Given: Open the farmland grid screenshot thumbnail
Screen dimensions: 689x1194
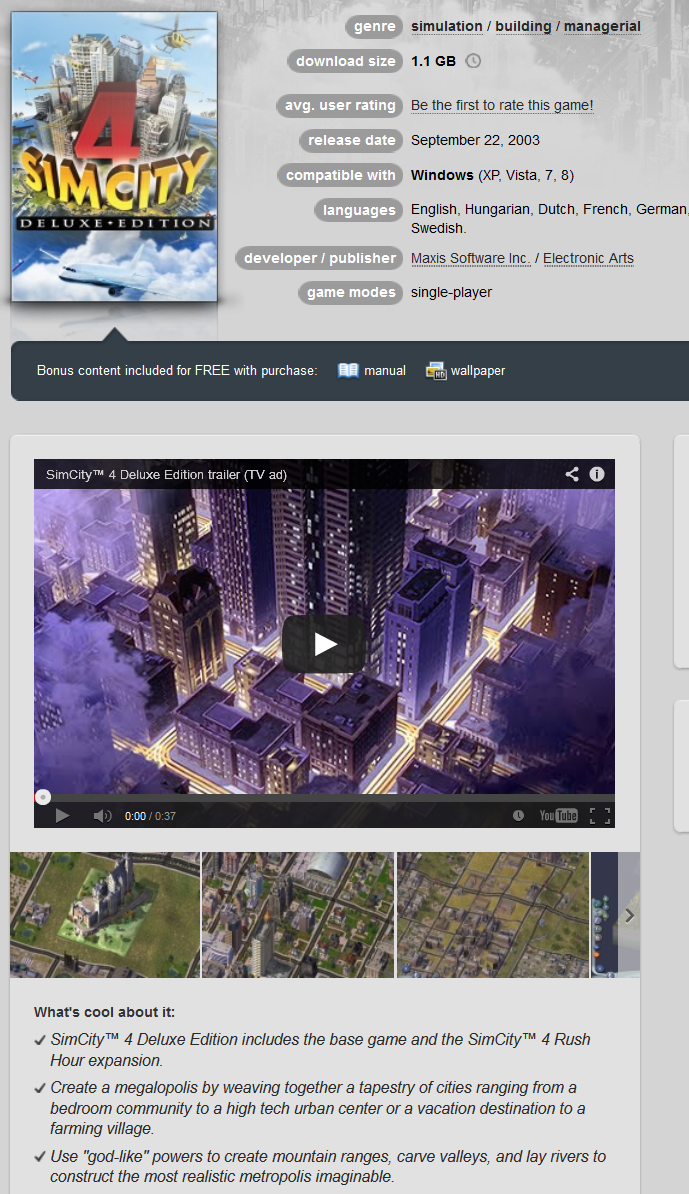Looking at the screenshot, I should 493,915.
